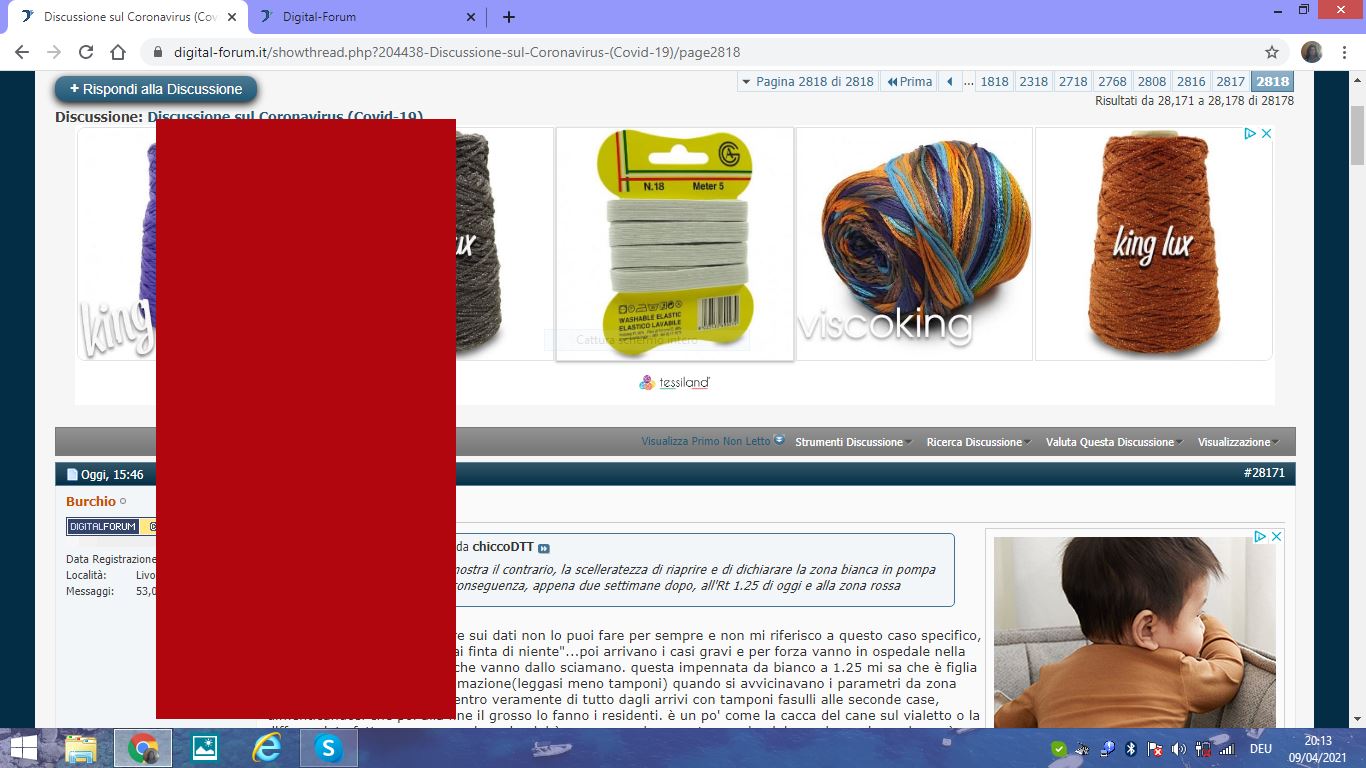Expand the Strumenti Discussione menu
Image resolution: width=1366 pixels, height=768 pixels.
854,442
